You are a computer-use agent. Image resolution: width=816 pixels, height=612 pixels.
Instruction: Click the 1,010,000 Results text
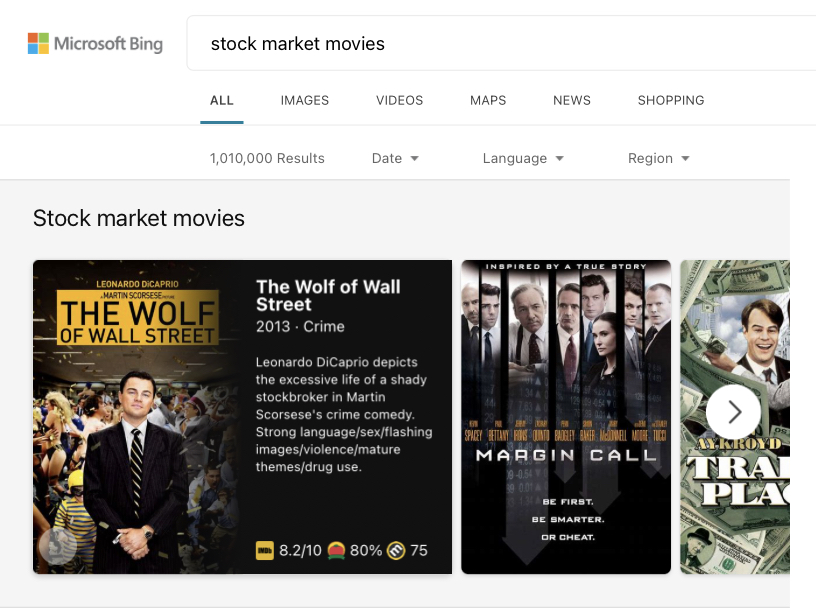click(267, 158)
